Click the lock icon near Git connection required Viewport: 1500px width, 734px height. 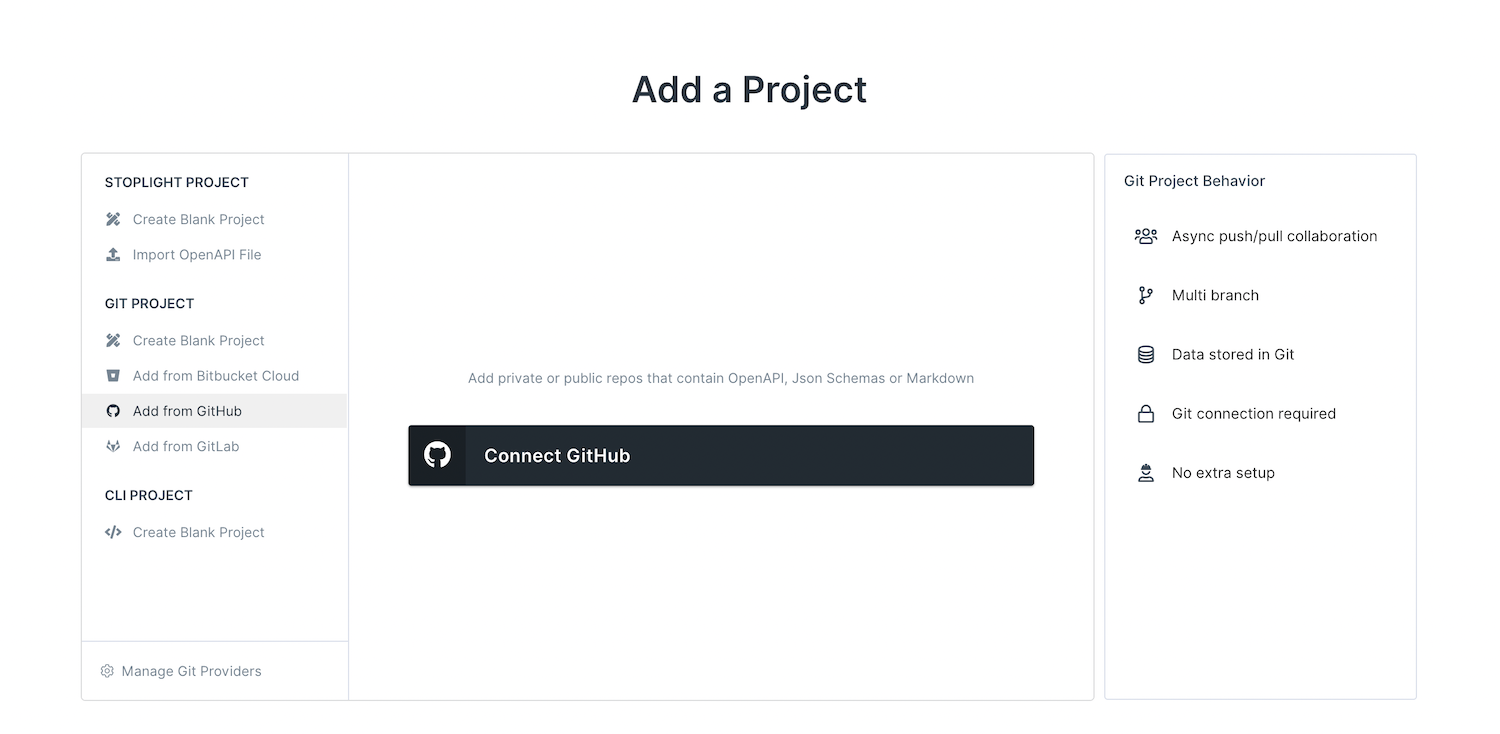click(x=1145, y=413)
